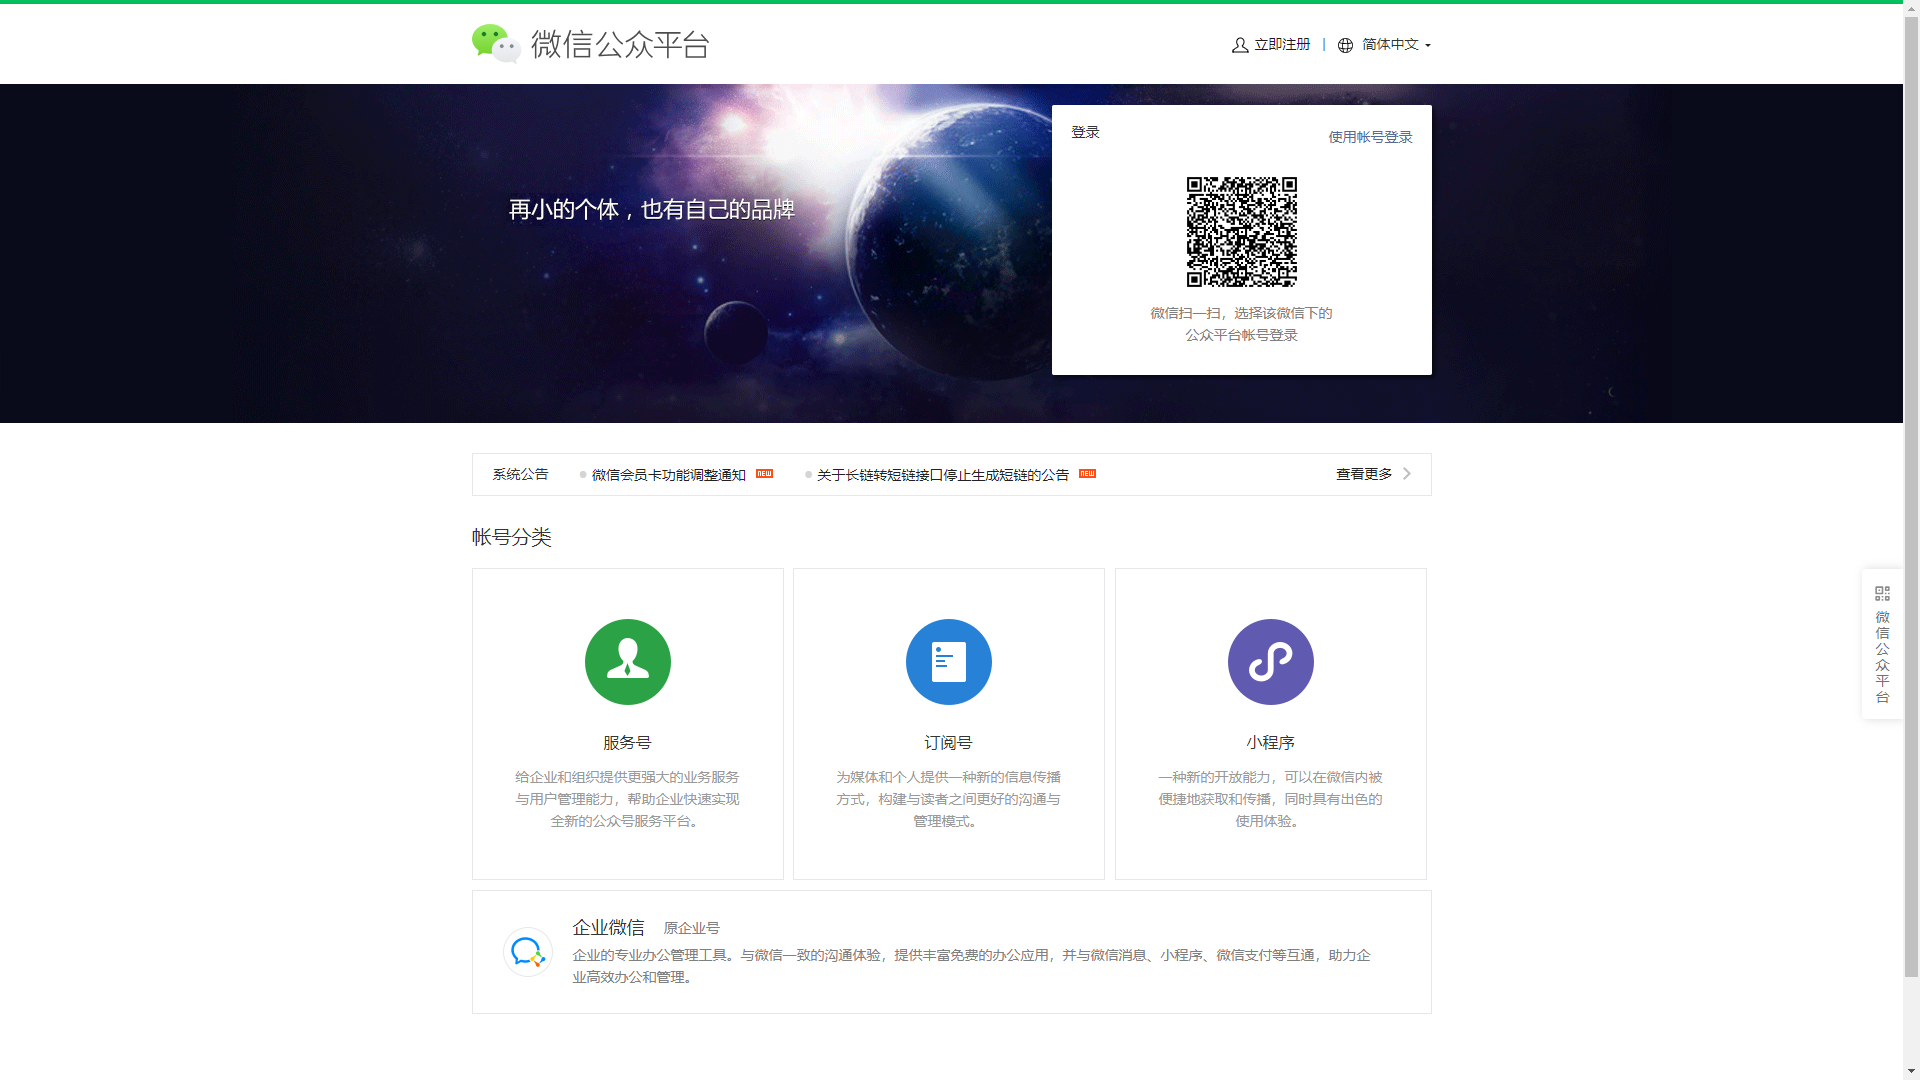Image resolution: width=1920 pixels, height=1080 pixels.
Task: Select the 小程序 title text
Action: point(1270,743)
